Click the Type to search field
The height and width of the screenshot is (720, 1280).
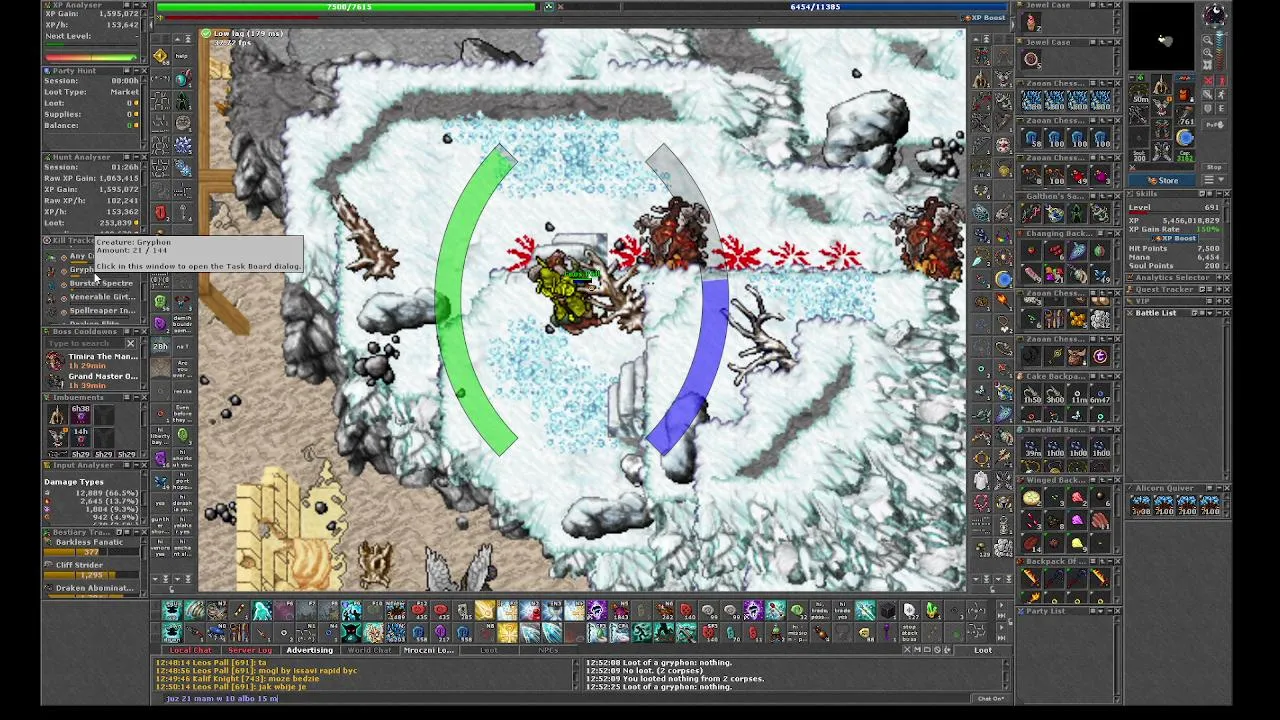pos(85,343)
